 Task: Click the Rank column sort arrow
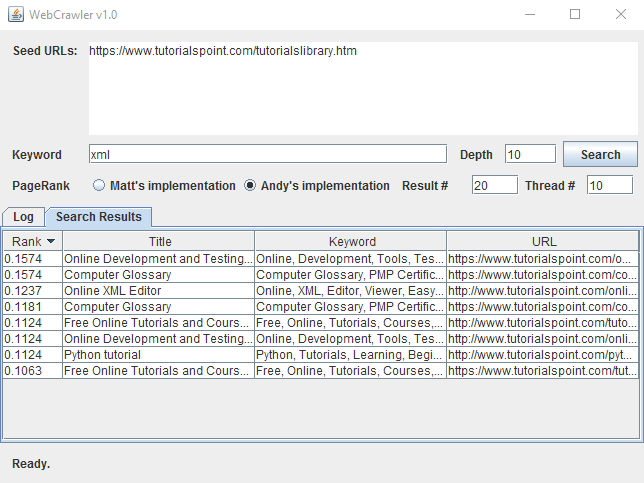[x=51, y=241]
